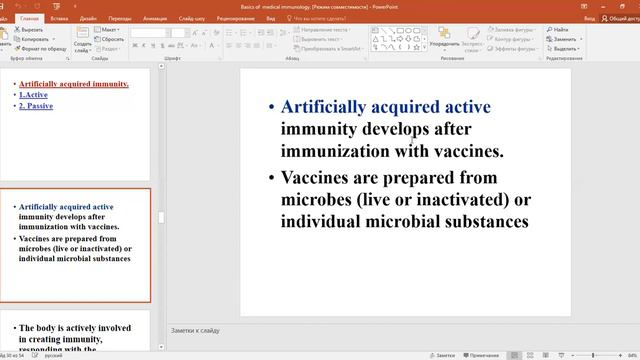Increase font size with the large A button
640x360 pixels.
tap(195, 33)
